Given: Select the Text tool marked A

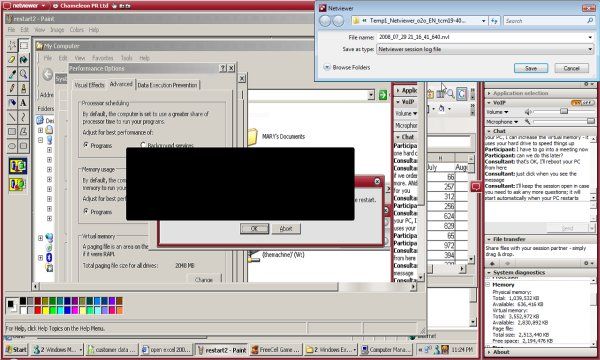Looking at the screenshot, I should (24, 103).
